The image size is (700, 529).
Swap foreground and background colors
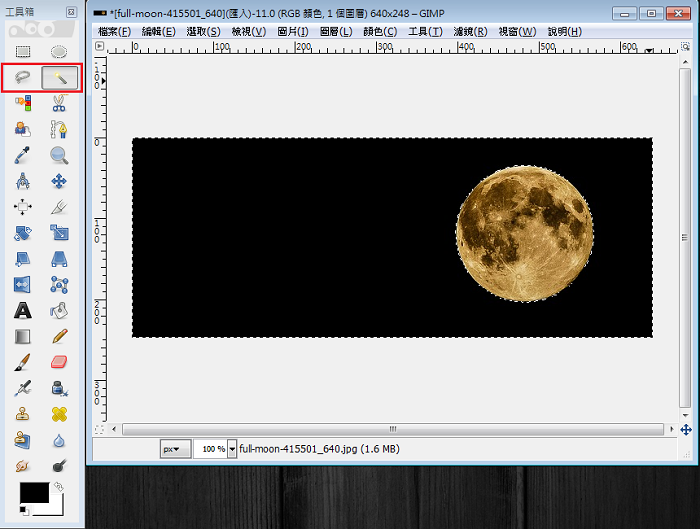coord(58,487)
